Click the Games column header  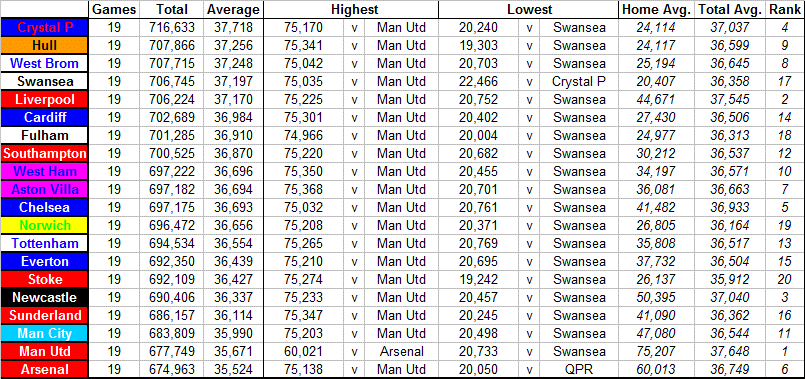pos(116,9)
